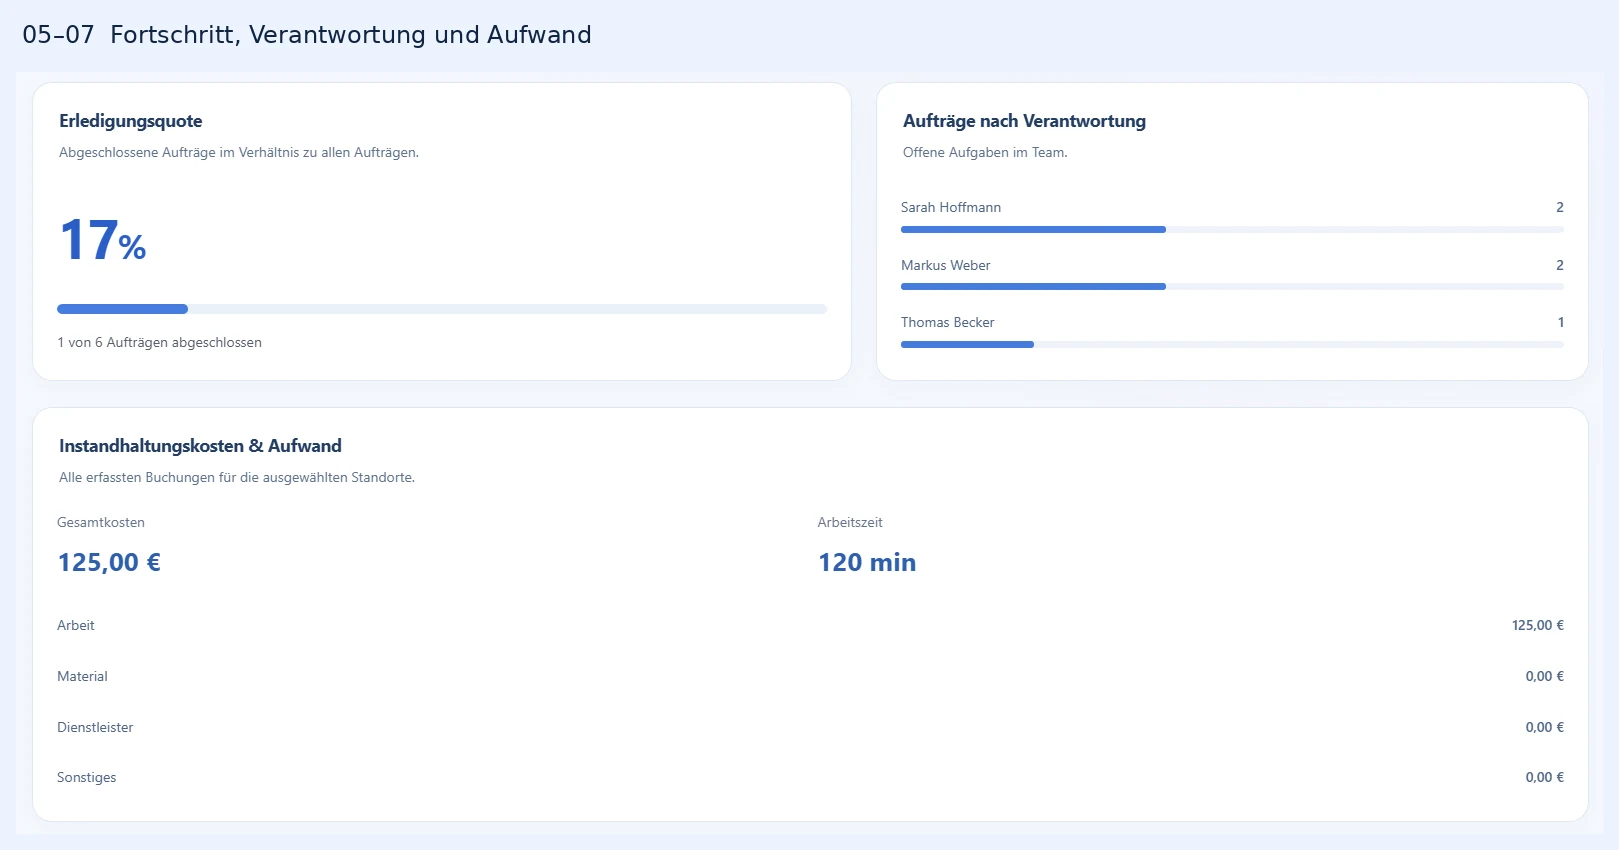Select the Thomas Becker name label

pos(948,322)
